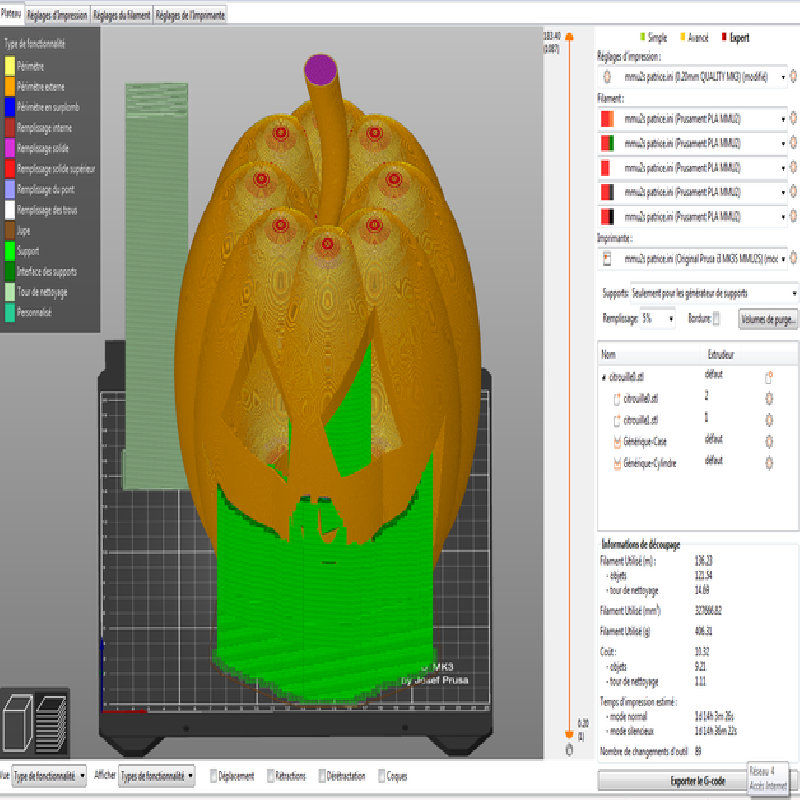Screen dimensions: 800x800
Task: Open the Supports dropdown
Action: pos(700,293)
